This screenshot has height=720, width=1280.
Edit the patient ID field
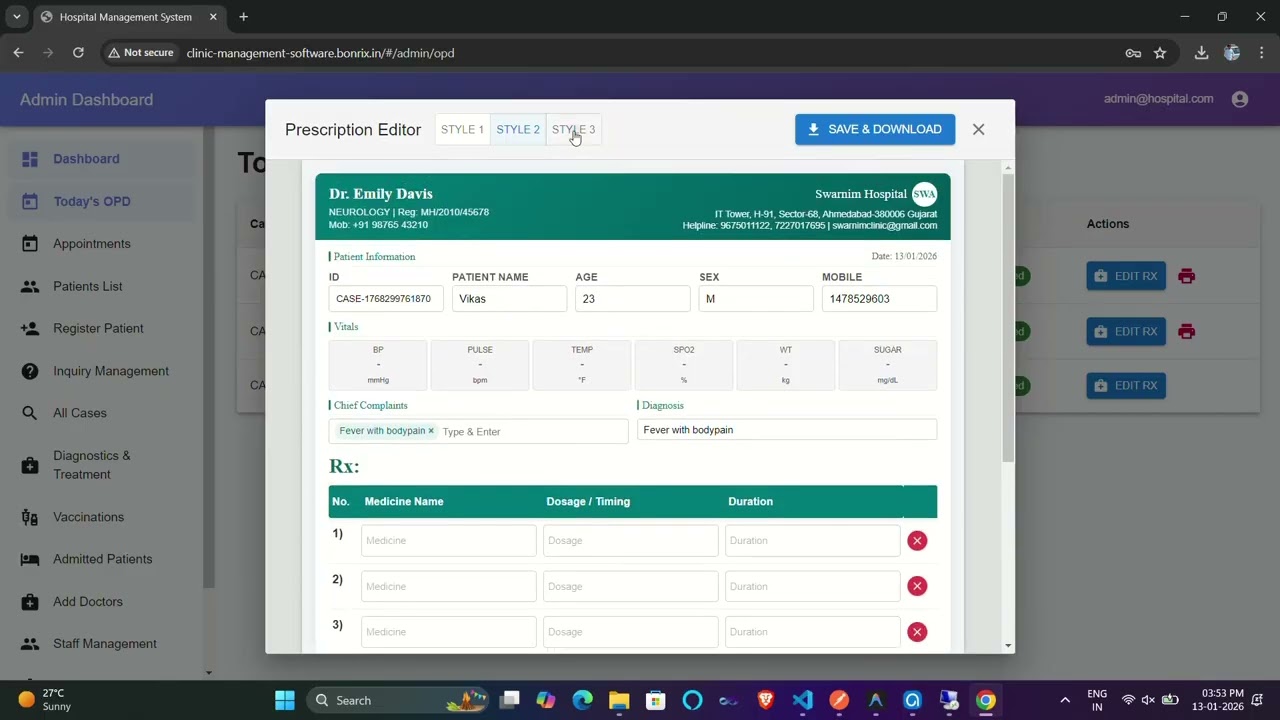click(x=386, y=299)
